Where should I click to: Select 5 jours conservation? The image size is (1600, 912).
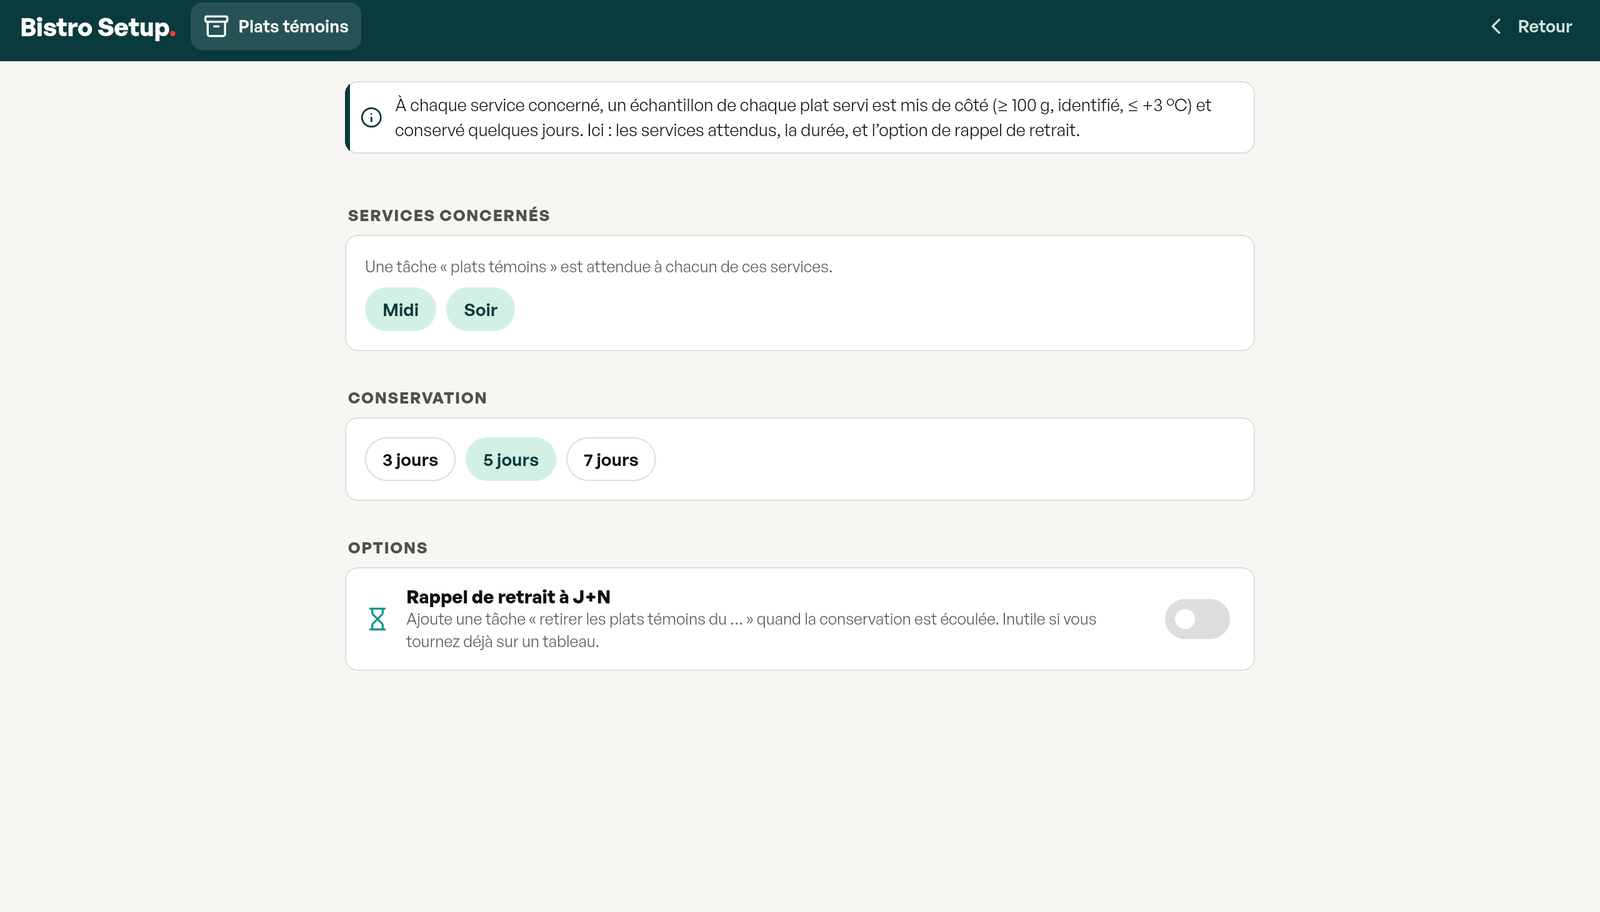(511, 460)
